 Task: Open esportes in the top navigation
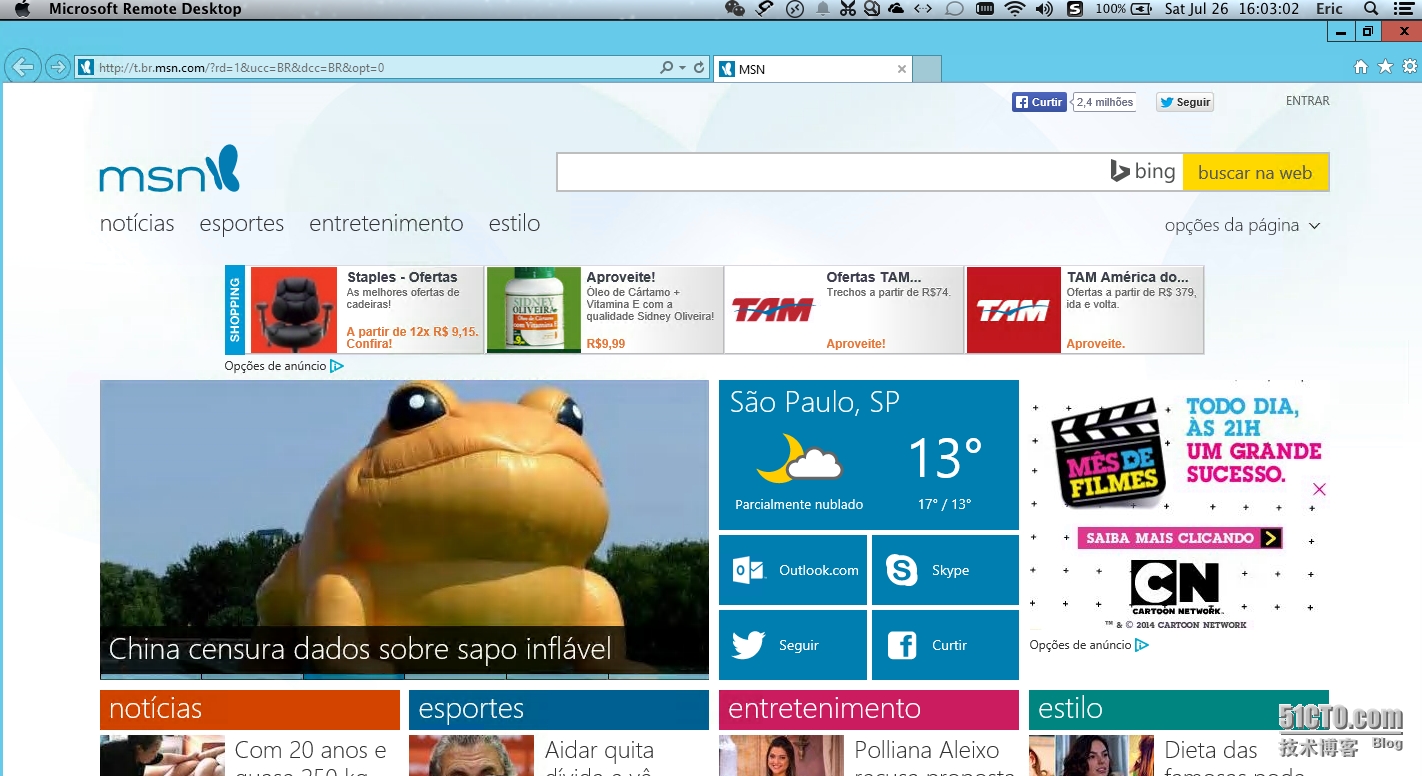(x=242, y=224)
